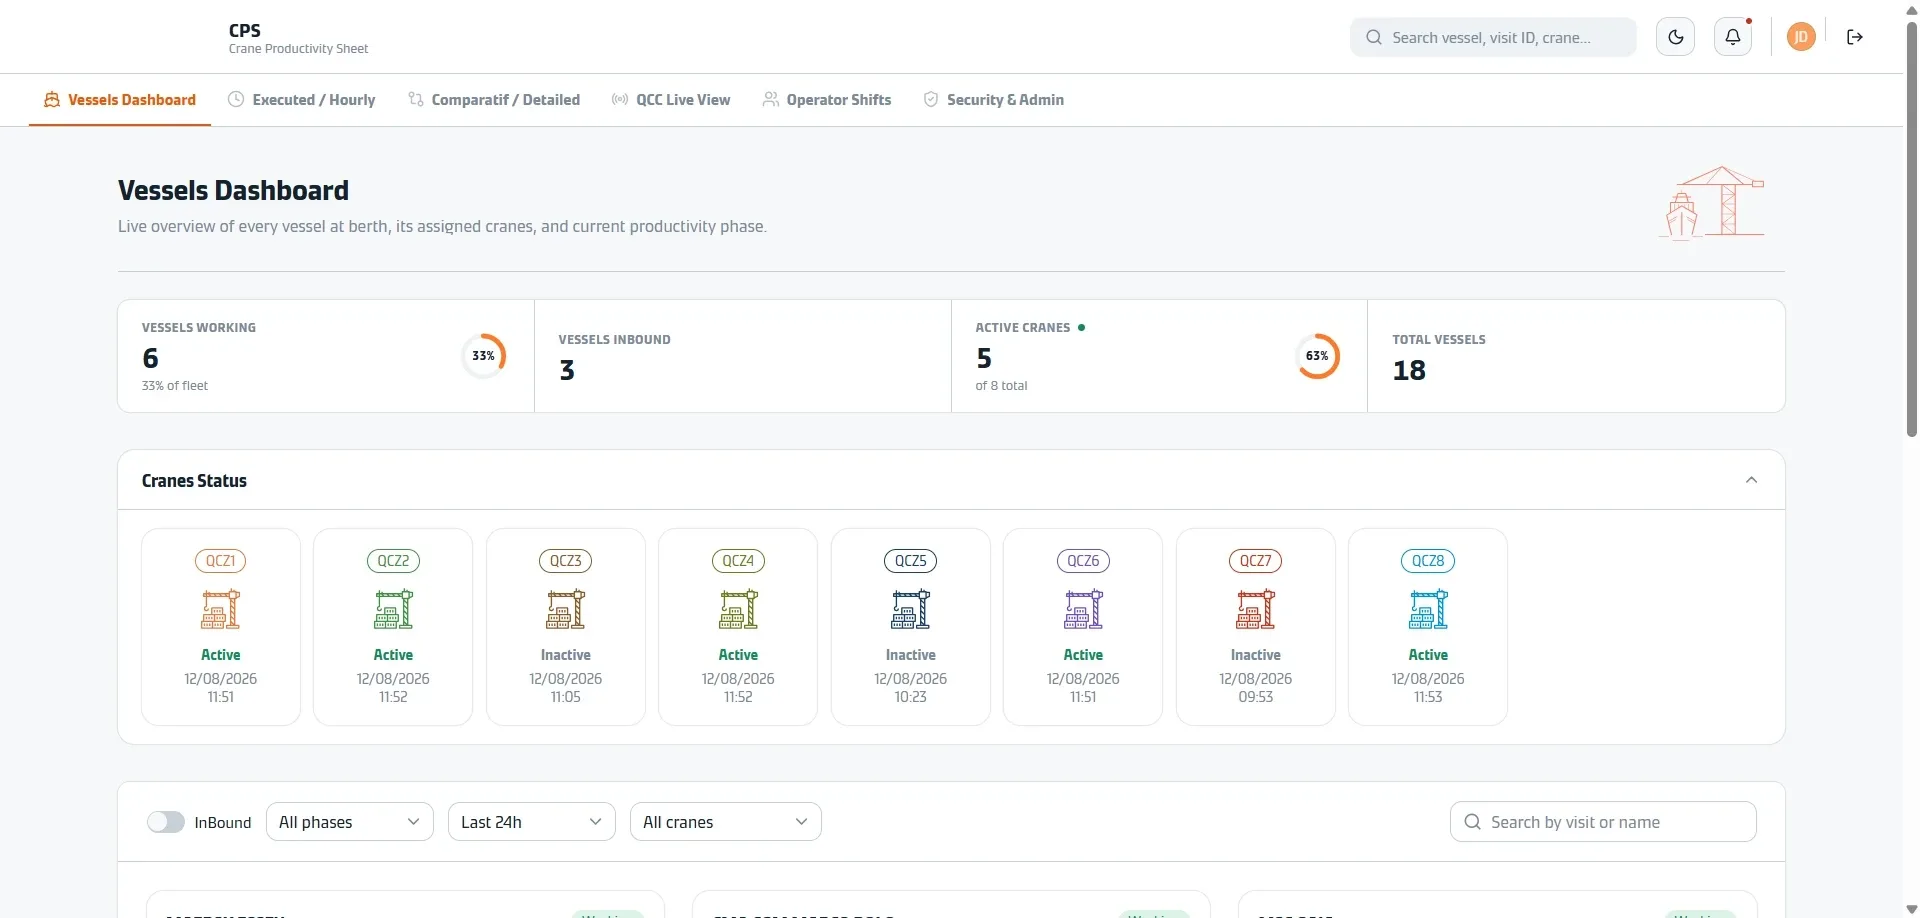Image resolution: width=1920 pixels, height=918 pixels.
Task: Switch to Security & Admin tab
Action: [x=993, y=100]
